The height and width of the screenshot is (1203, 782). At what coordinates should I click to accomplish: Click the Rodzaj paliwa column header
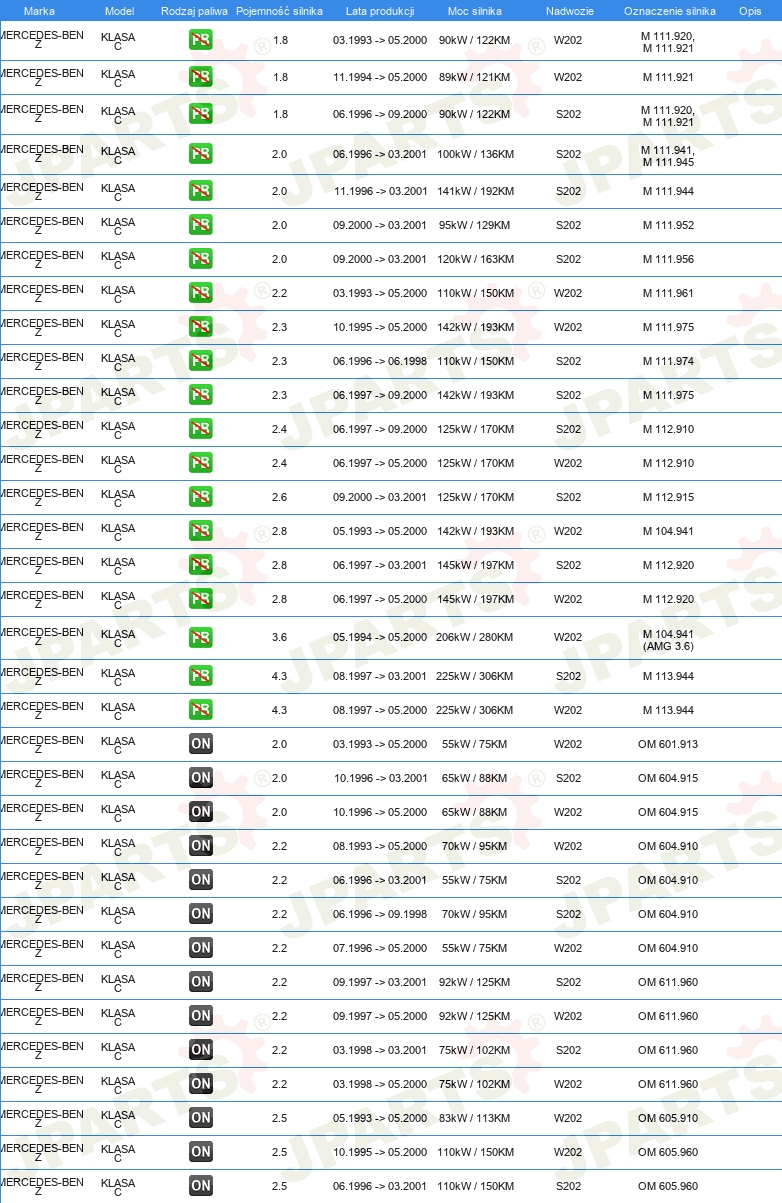[x=194, y=11]
